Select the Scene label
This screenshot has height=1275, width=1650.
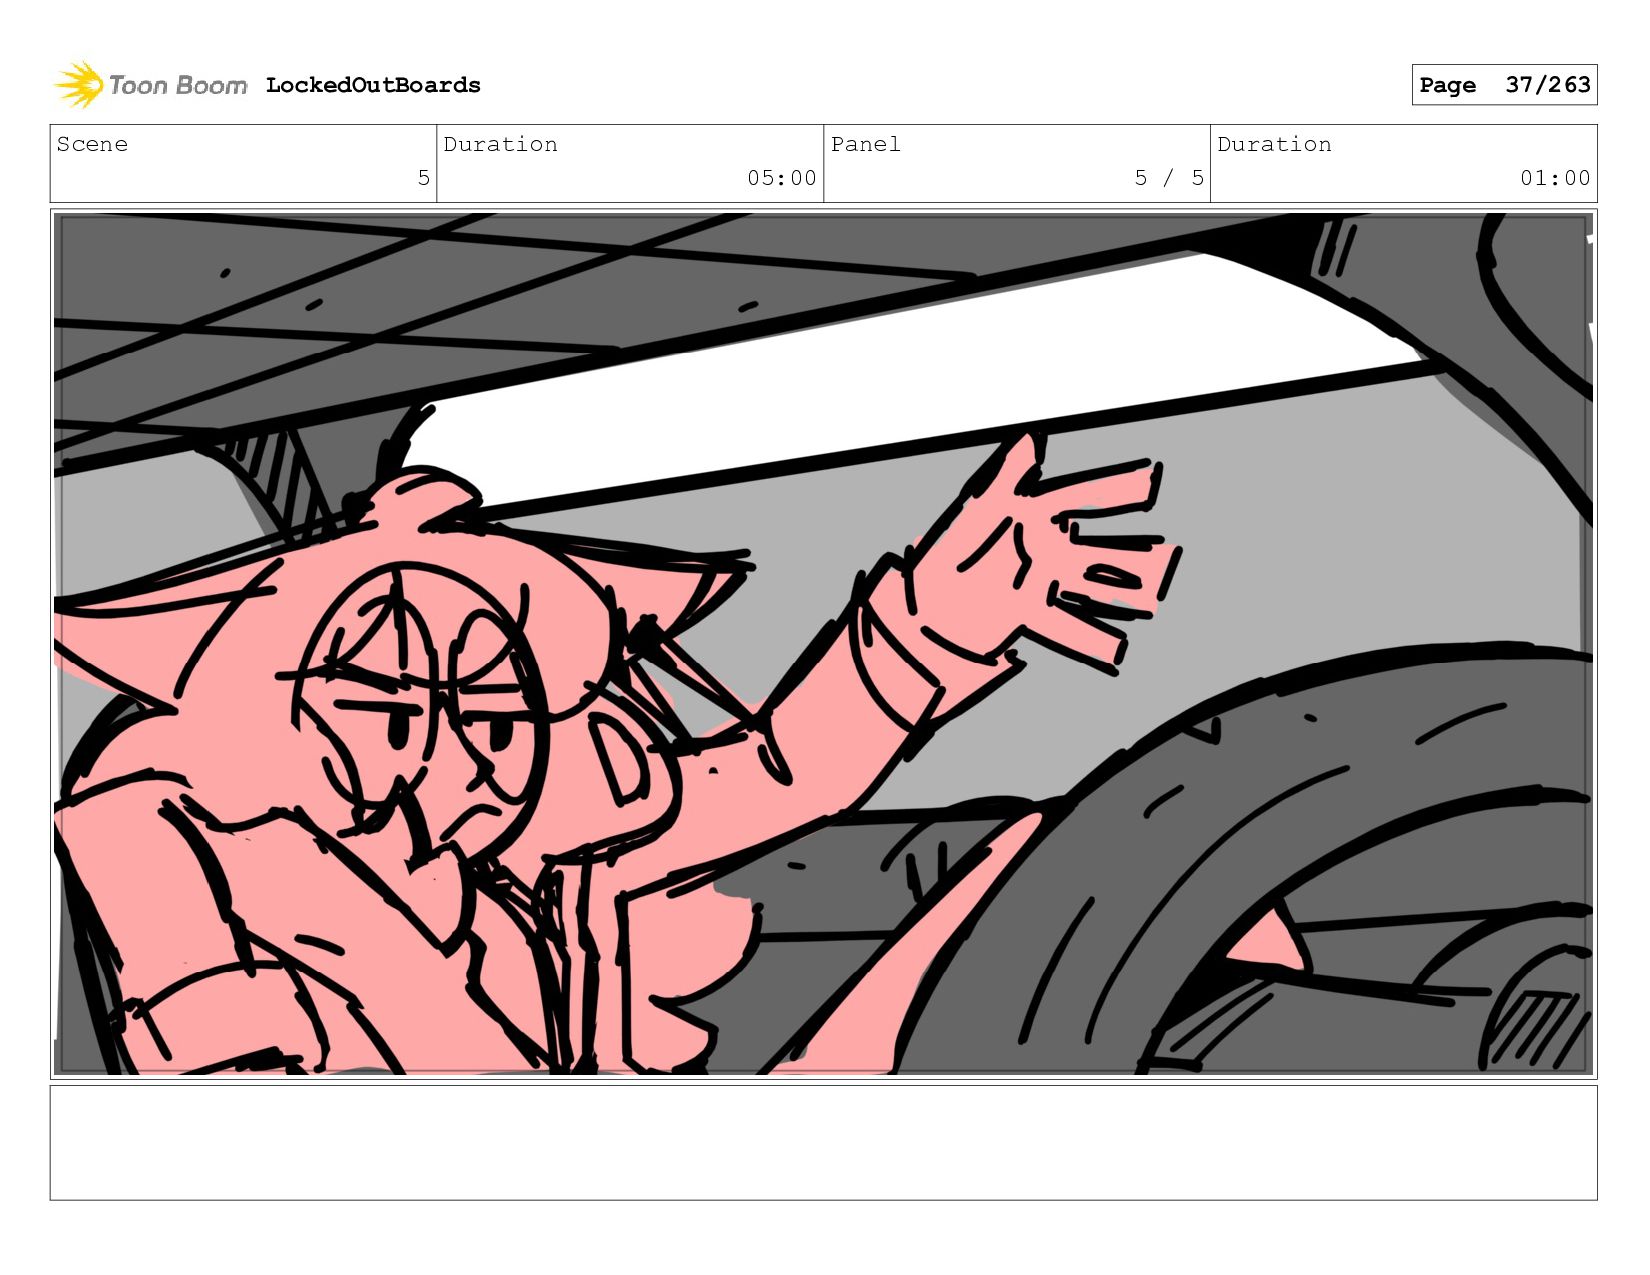tap(92, 144)
